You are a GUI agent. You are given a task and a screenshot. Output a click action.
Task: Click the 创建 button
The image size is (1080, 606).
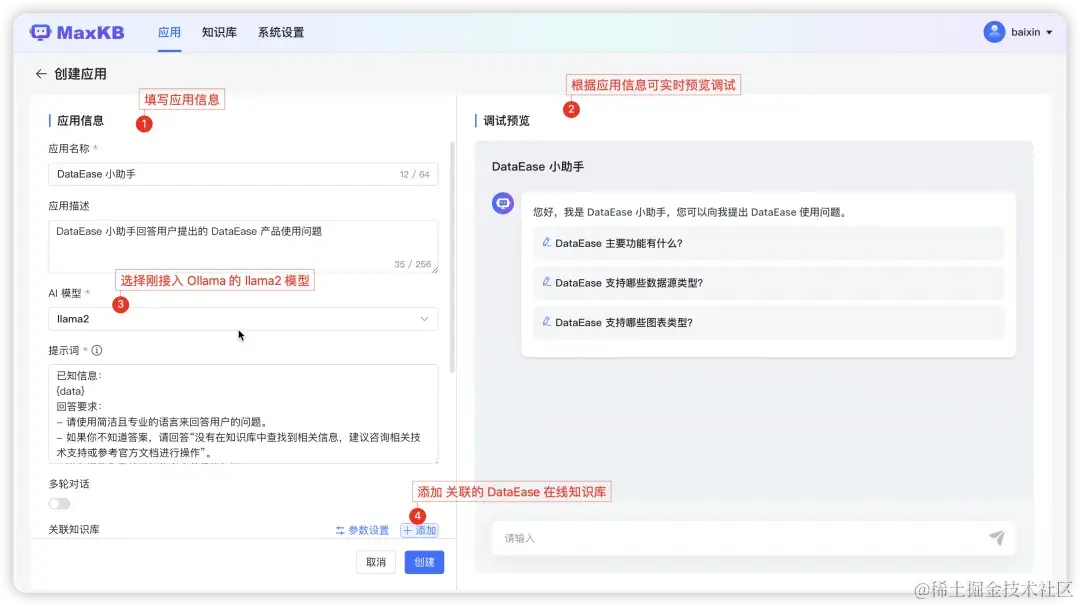point(424,562)
